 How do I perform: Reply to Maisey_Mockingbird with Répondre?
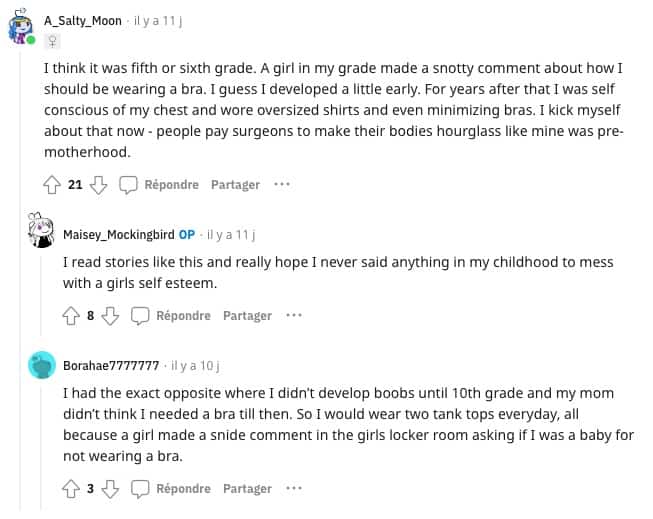pyautogui.click(x=172, y=316)
